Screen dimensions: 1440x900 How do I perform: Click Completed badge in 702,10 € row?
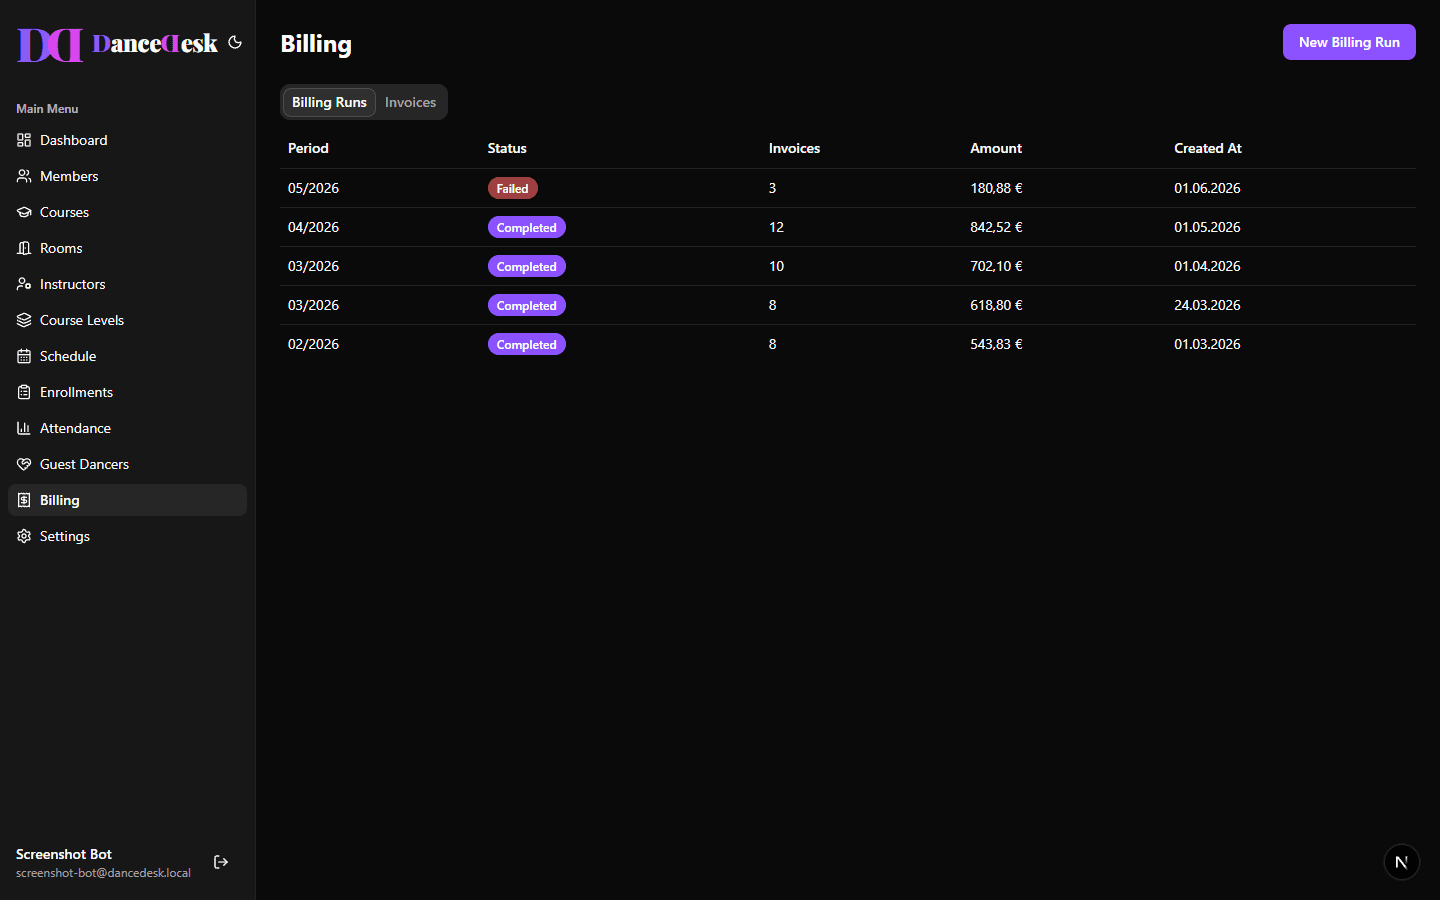point(526,266)
